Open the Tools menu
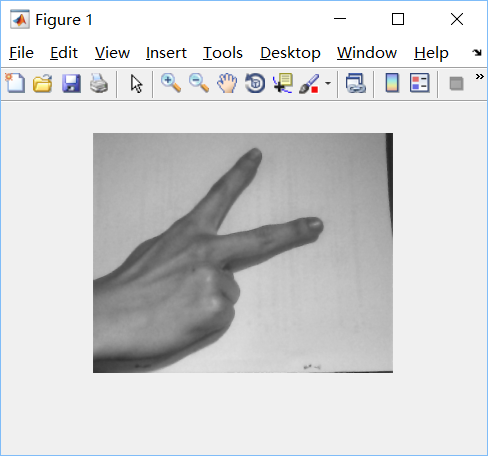Screen dimensions: 488x456 coord(223,53)
